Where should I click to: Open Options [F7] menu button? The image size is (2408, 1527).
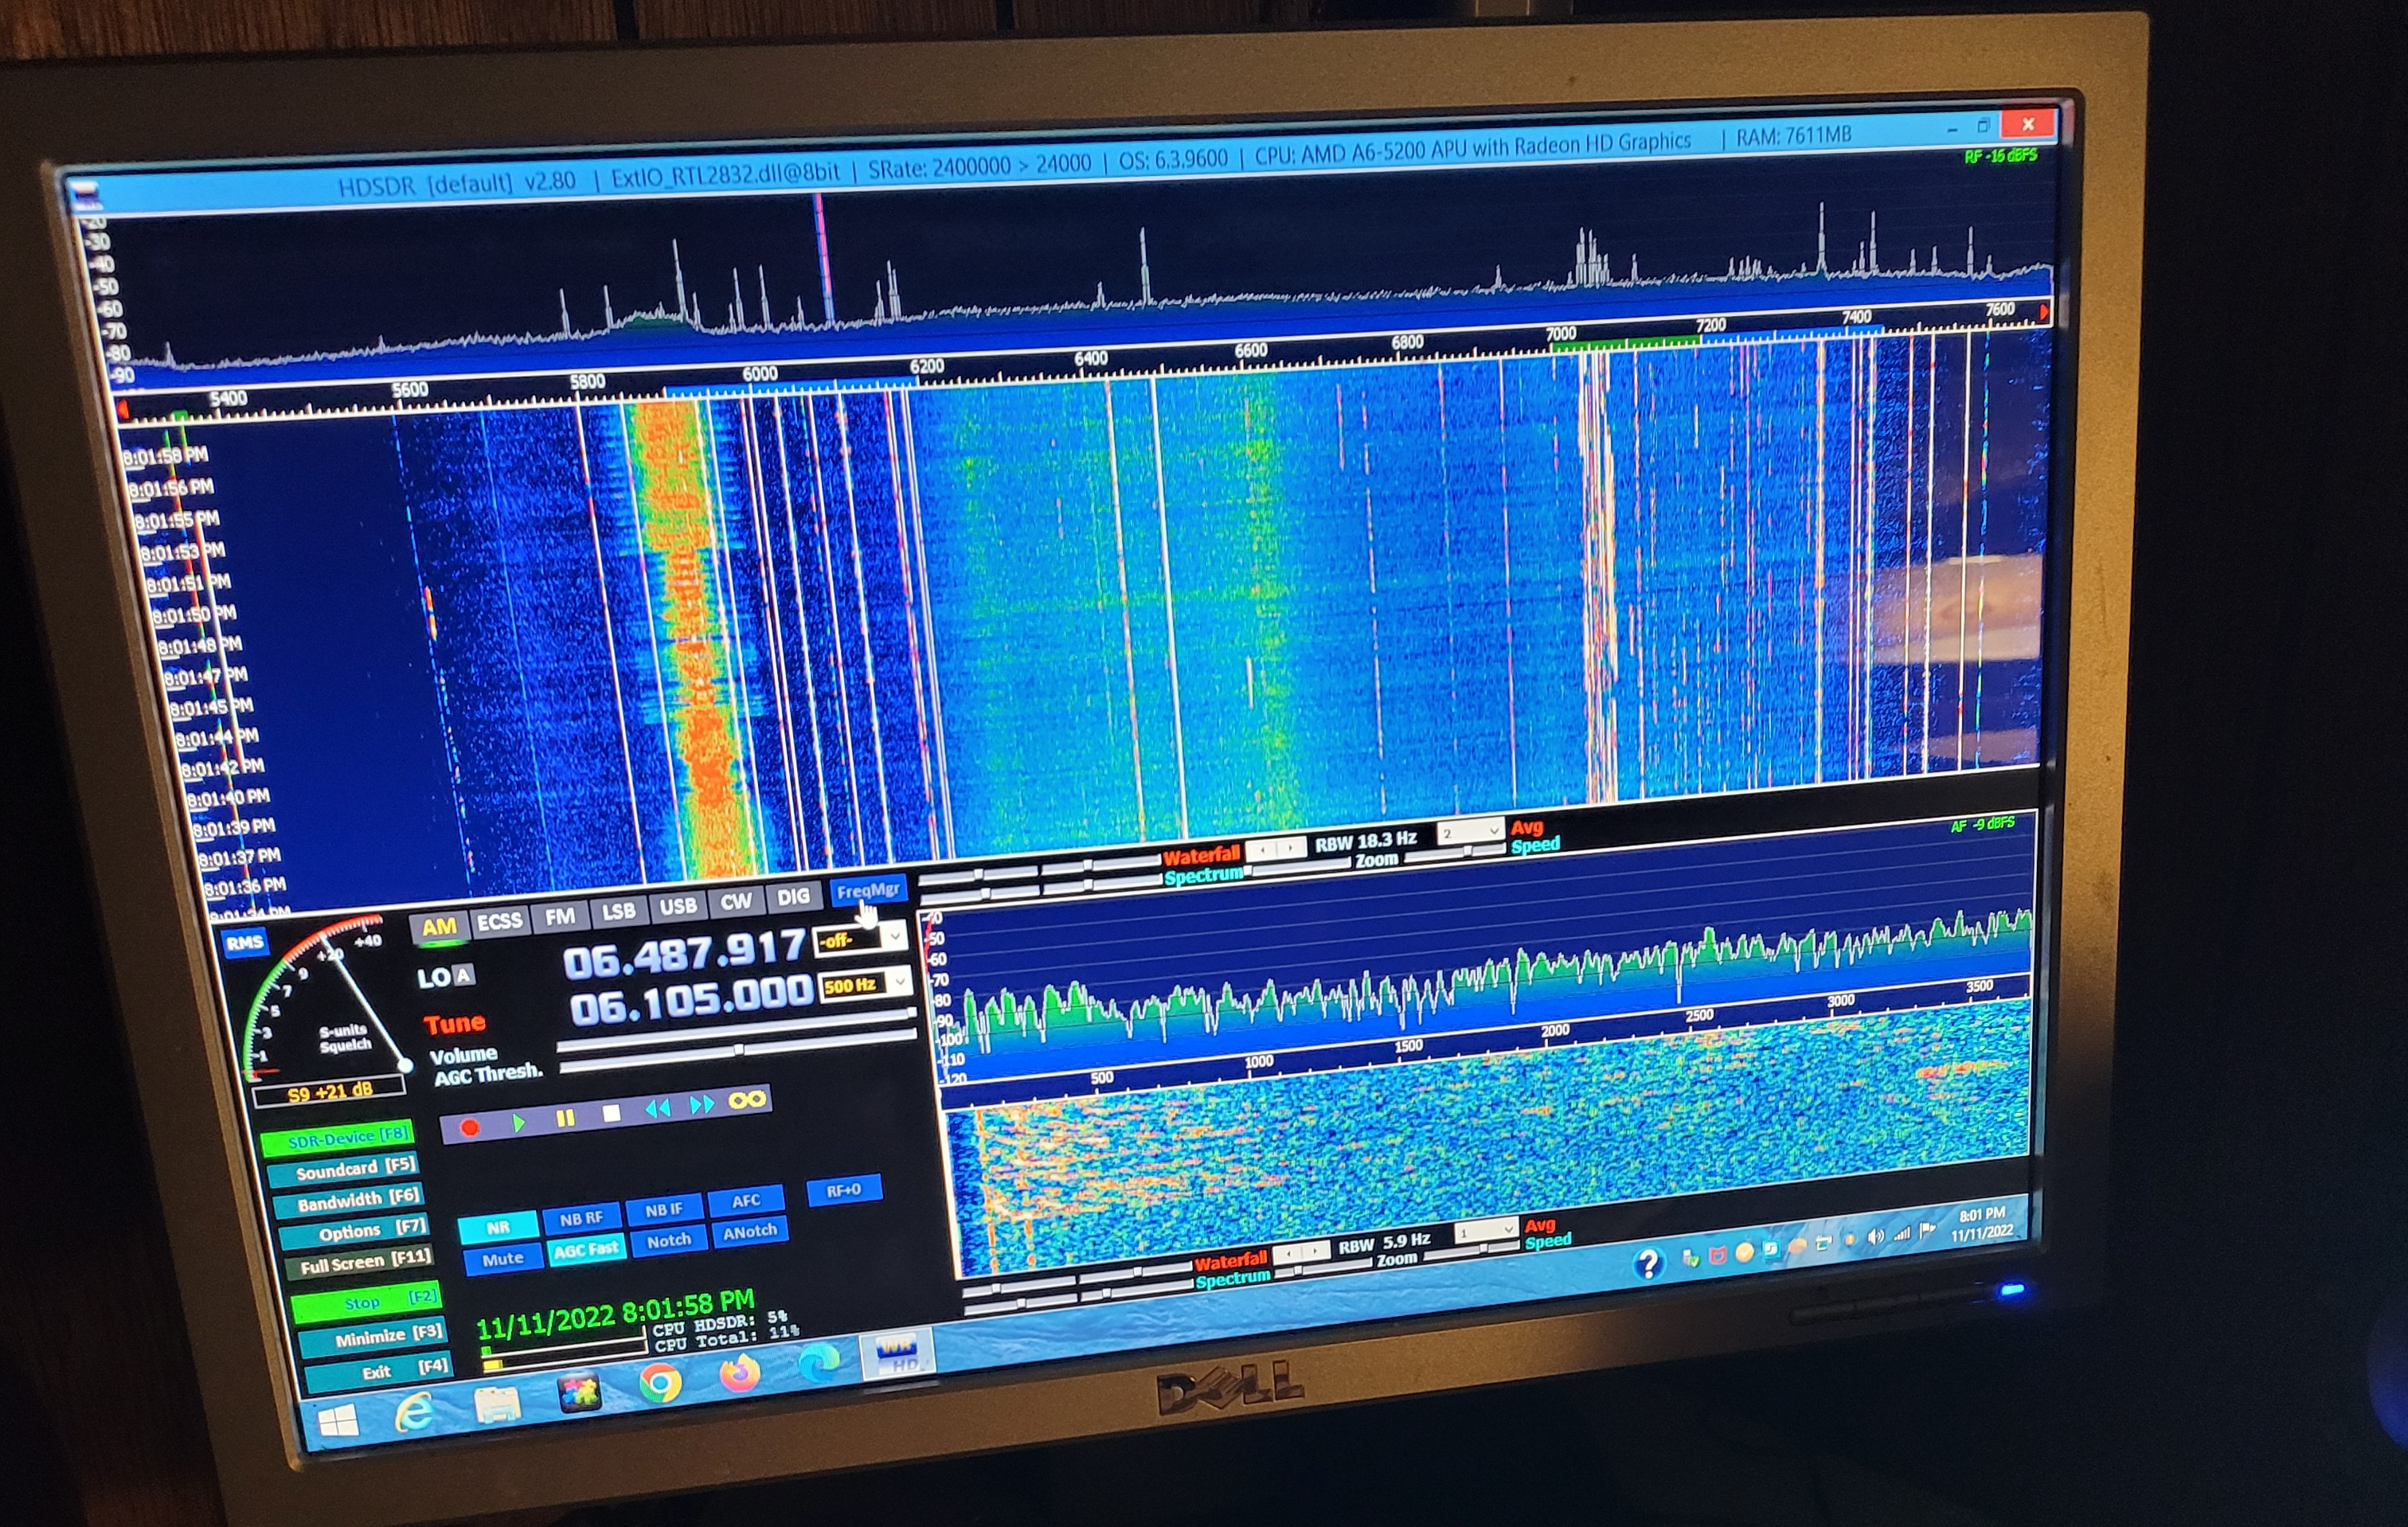coord(355,1231)
